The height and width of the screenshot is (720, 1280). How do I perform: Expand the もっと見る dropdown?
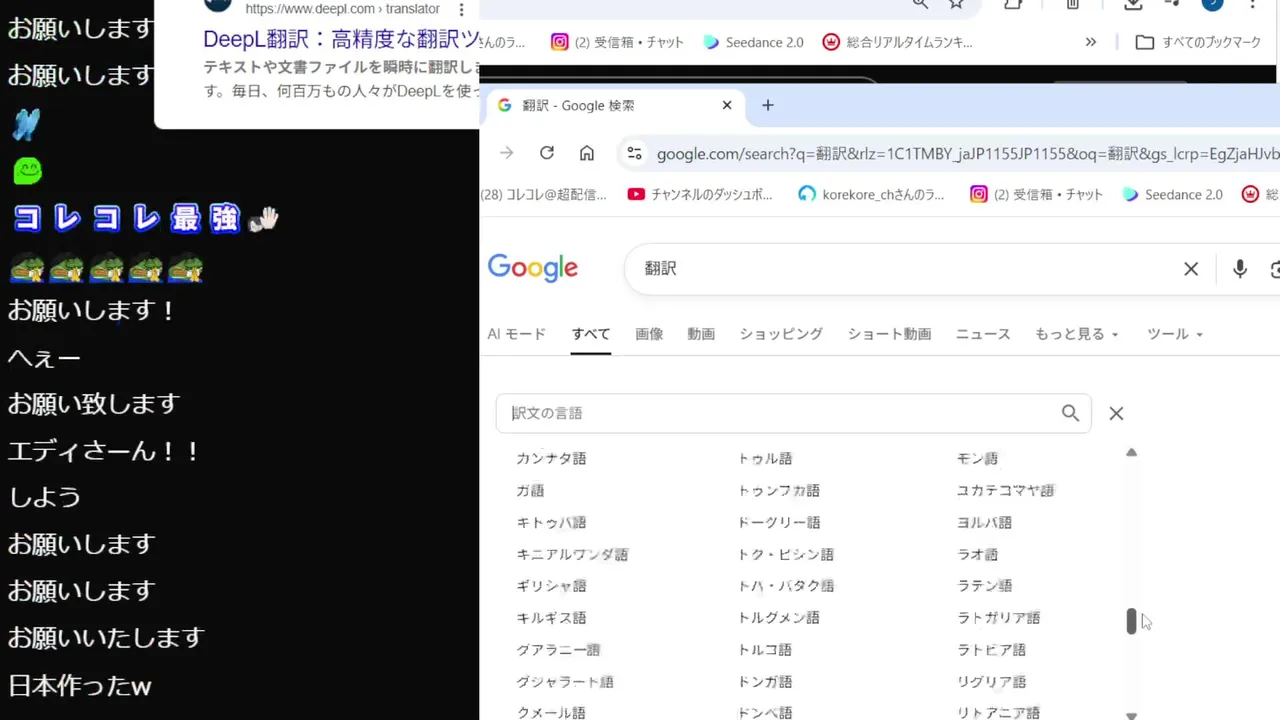(1077, 334)
